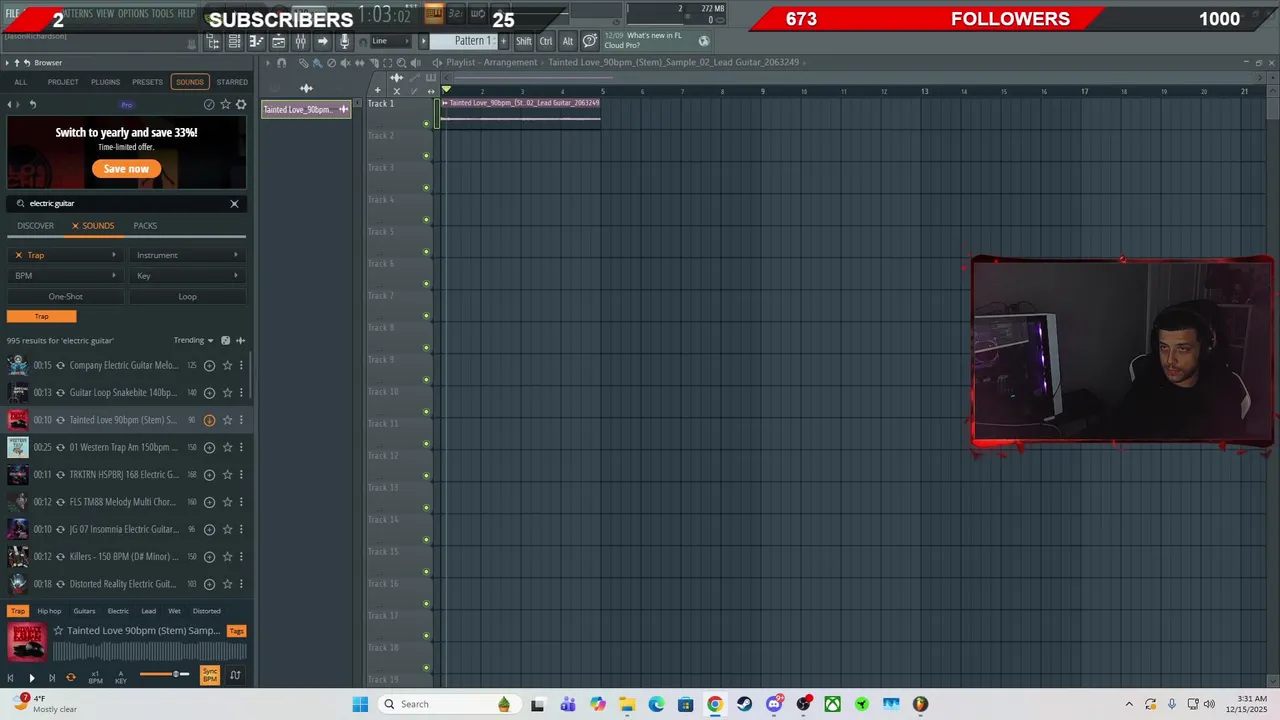Click the Hip hop tag
Viewport: 1280px width, 720px height.
point(49,611)
